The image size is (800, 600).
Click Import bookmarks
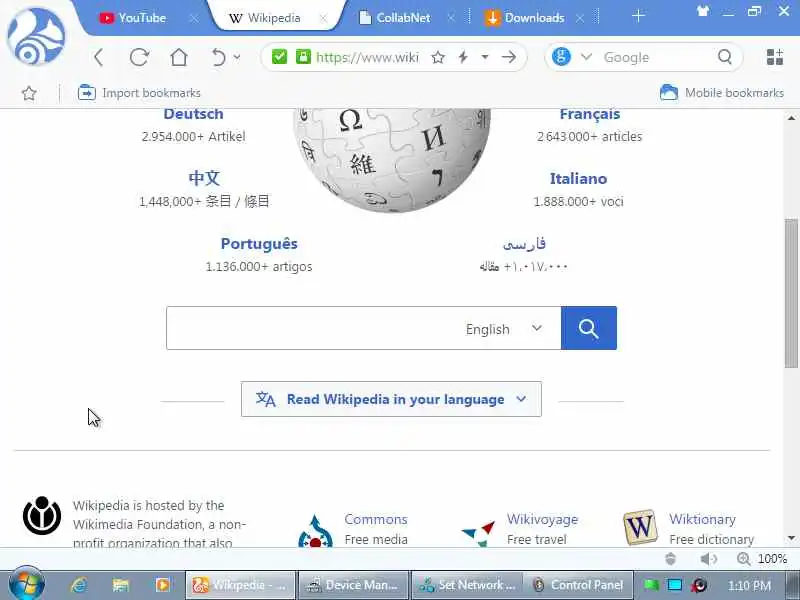[139, 93]
